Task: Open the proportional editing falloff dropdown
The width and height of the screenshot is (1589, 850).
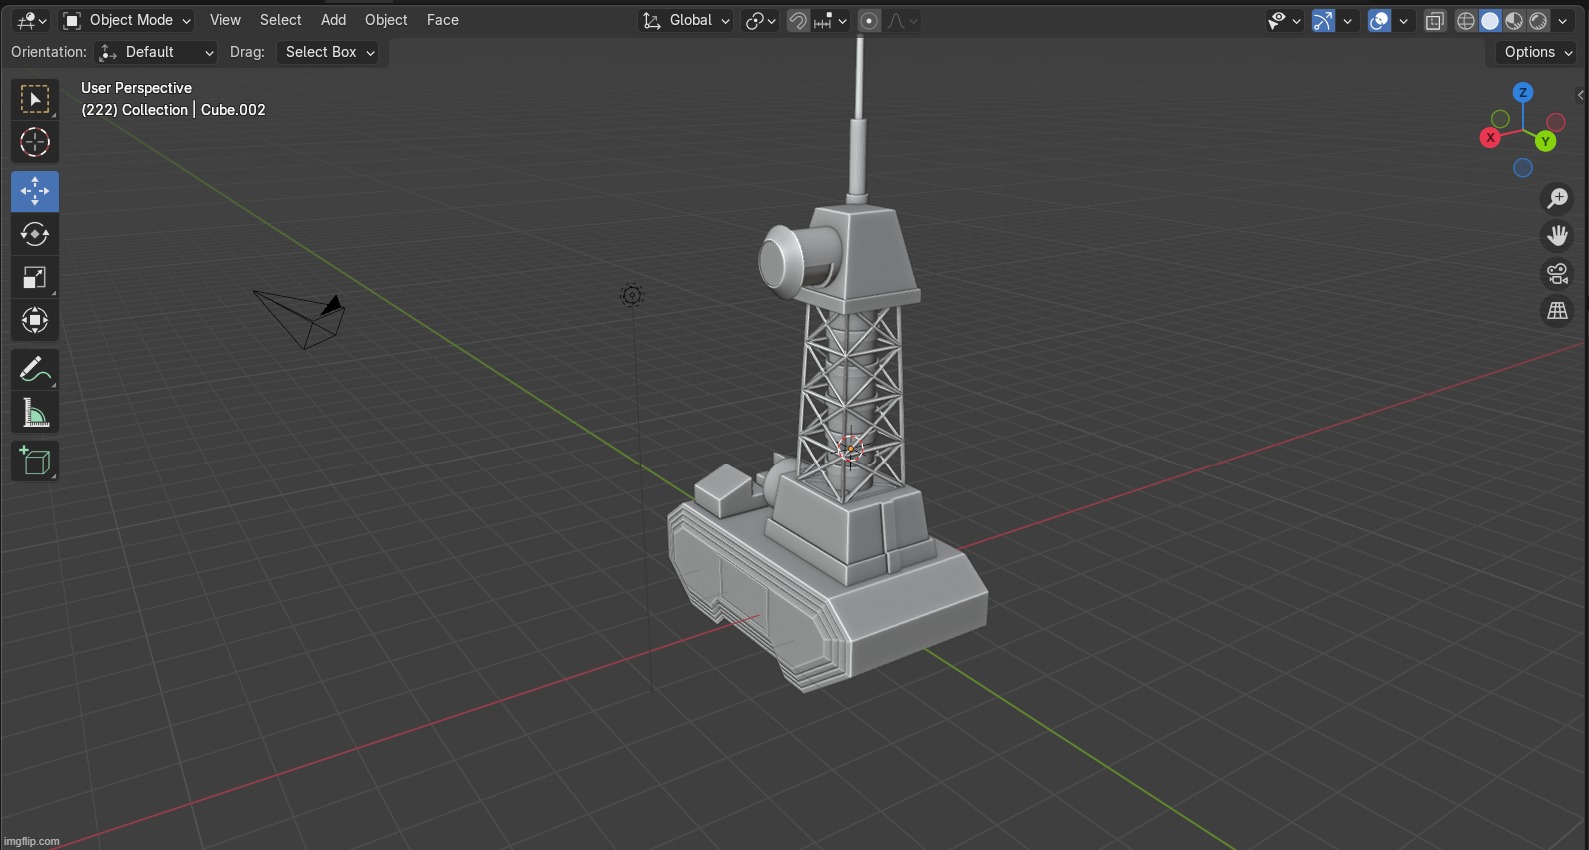Action: point(903,20)
